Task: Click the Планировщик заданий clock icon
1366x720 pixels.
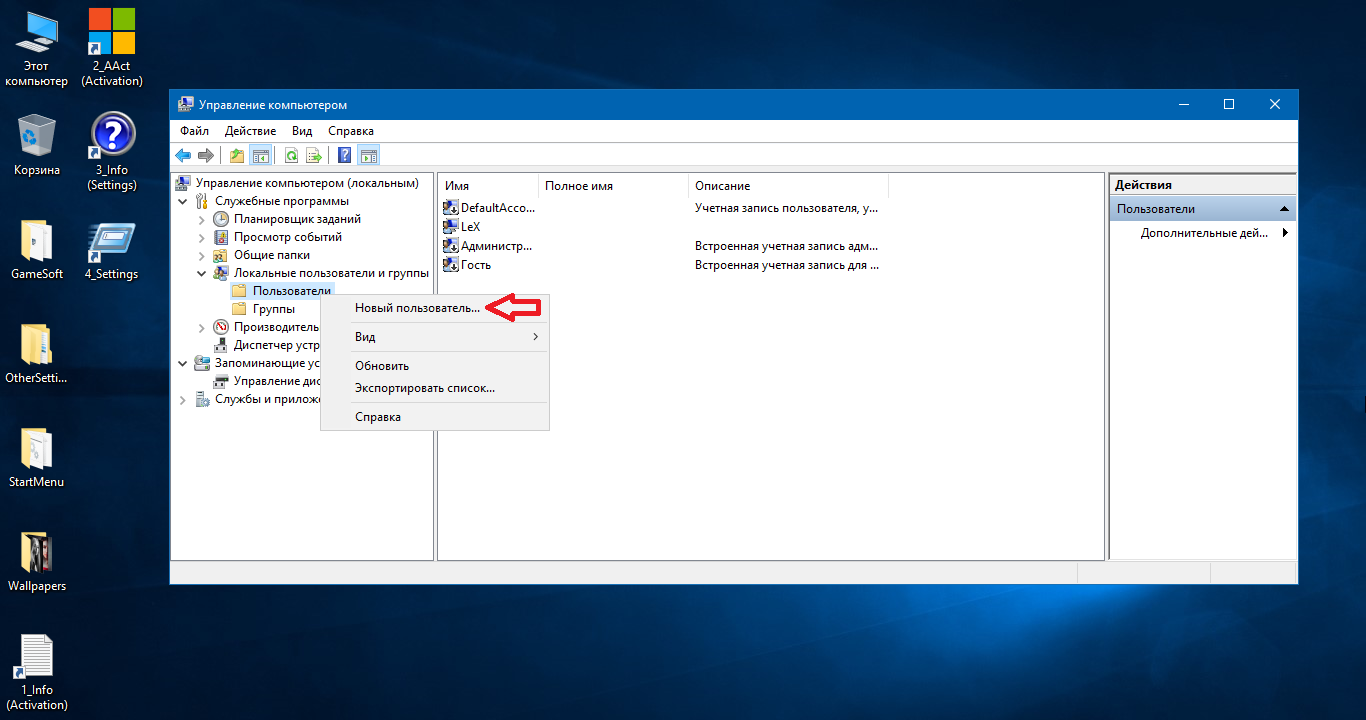Action: 221,219
